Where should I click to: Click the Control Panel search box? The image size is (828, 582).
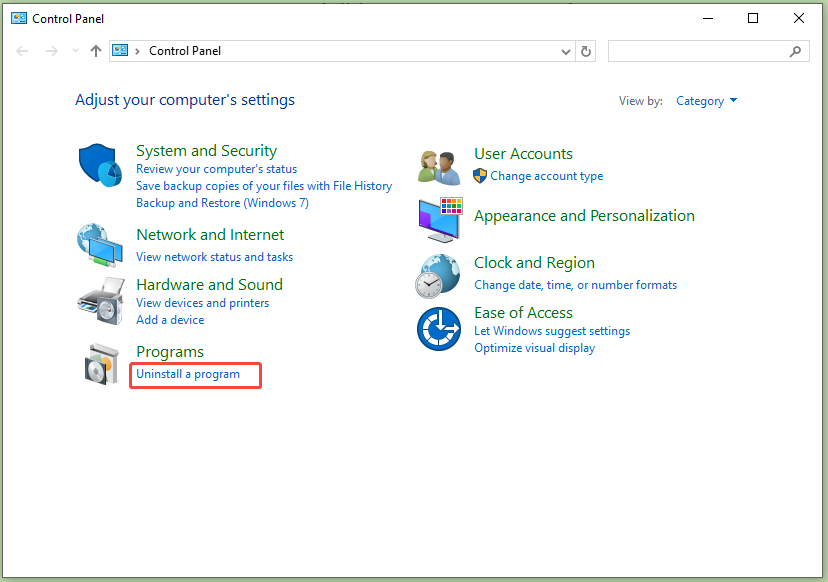700,51
